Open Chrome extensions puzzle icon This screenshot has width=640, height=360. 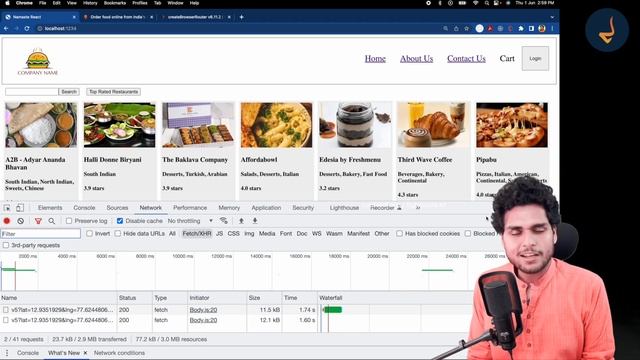521,29
